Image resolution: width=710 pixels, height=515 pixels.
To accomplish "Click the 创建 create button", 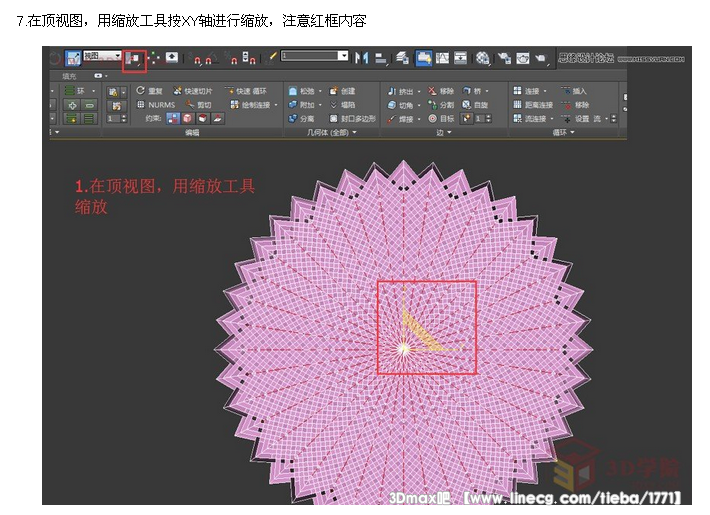I will 342,91.
